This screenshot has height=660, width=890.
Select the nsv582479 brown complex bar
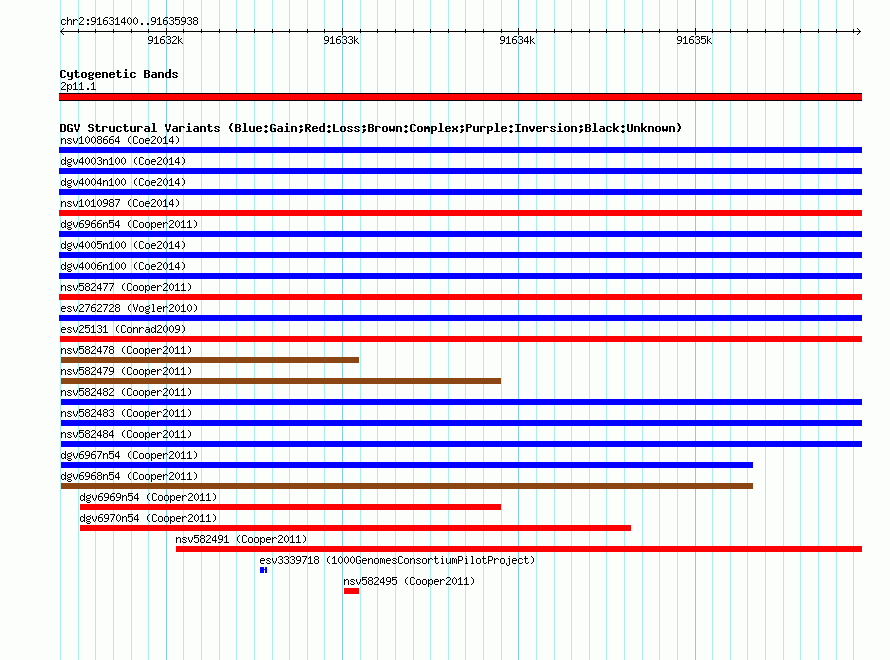[280, 381]
